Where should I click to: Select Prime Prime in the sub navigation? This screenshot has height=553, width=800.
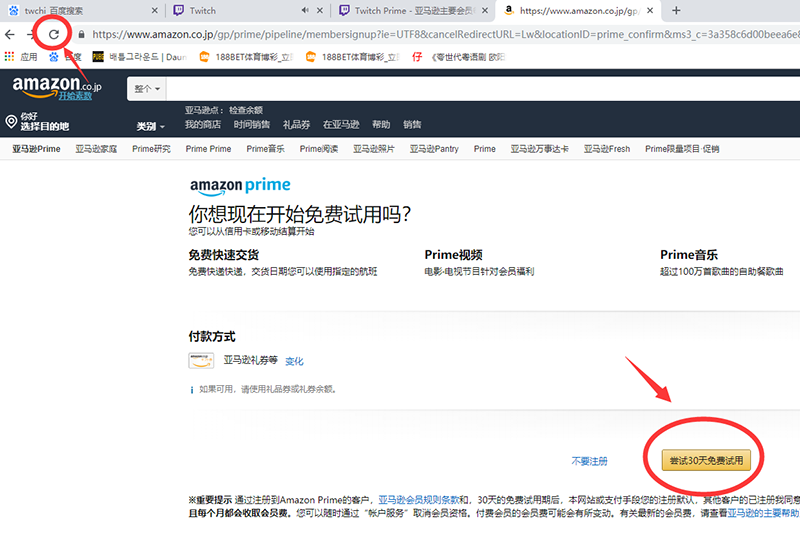pos(208,149)
